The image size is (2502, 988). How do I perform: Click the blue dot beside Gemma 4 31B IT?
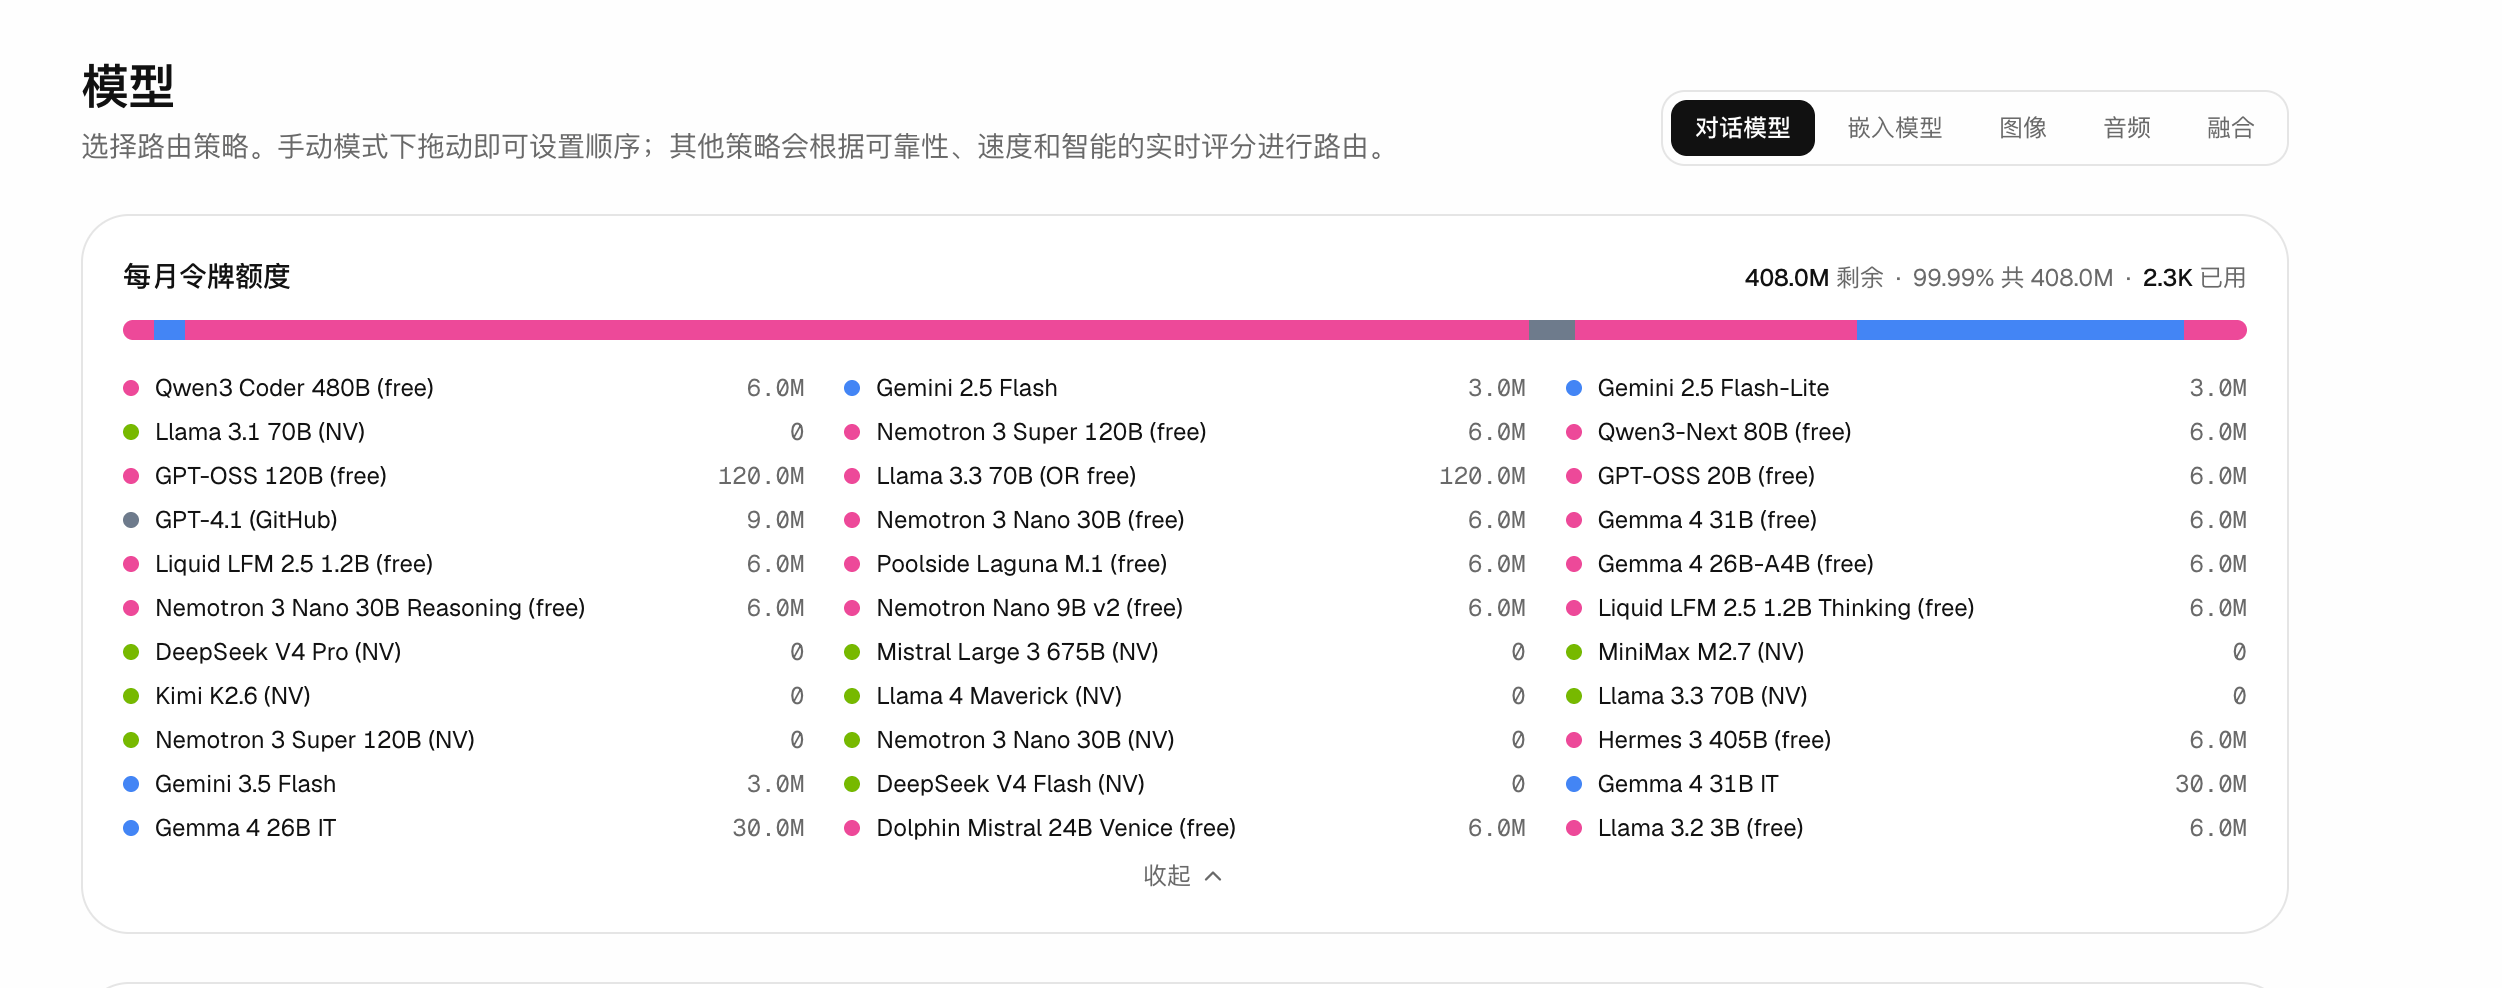coord(1574,784)
